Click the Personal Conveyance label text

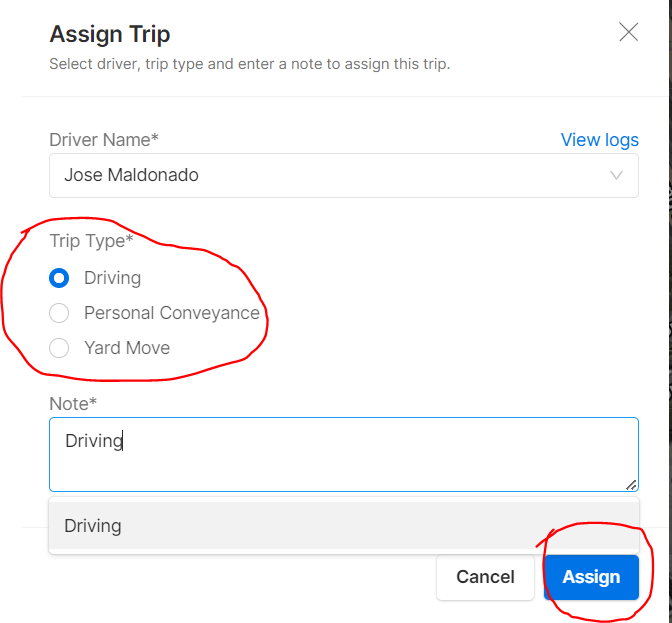(172, 313)
